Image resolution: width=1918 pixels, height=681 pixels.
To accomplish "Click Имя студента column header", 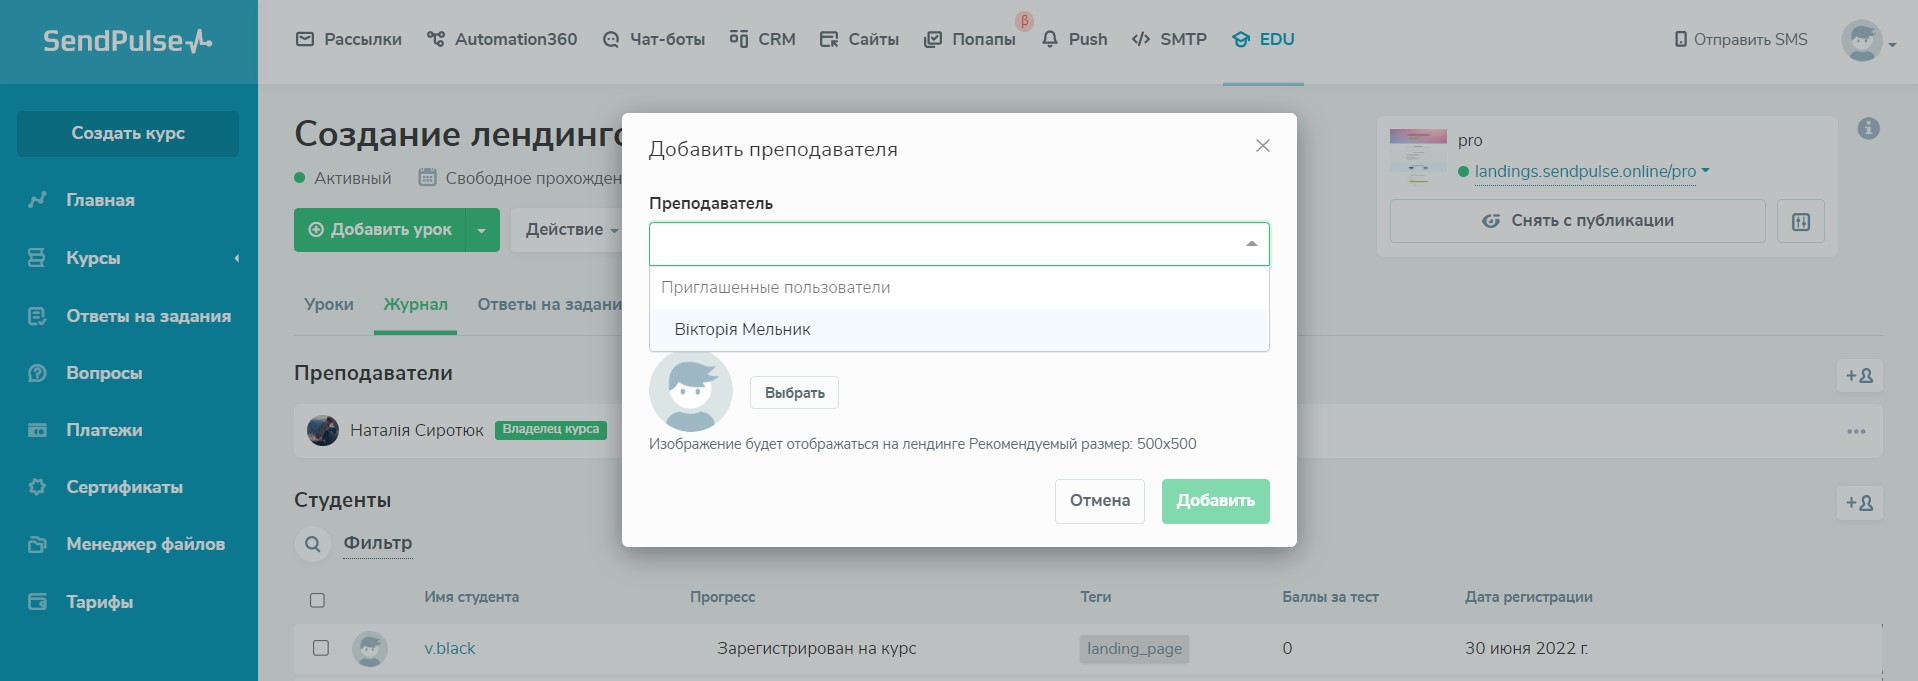I will 471,597.
